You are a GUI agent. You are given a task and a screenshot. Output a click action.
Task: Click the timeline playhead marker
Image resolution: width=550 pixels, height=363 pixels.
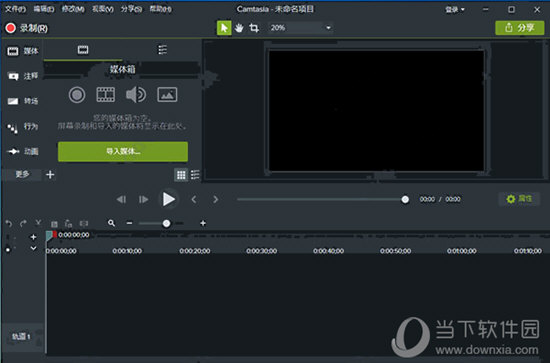(x=51, y=235)
